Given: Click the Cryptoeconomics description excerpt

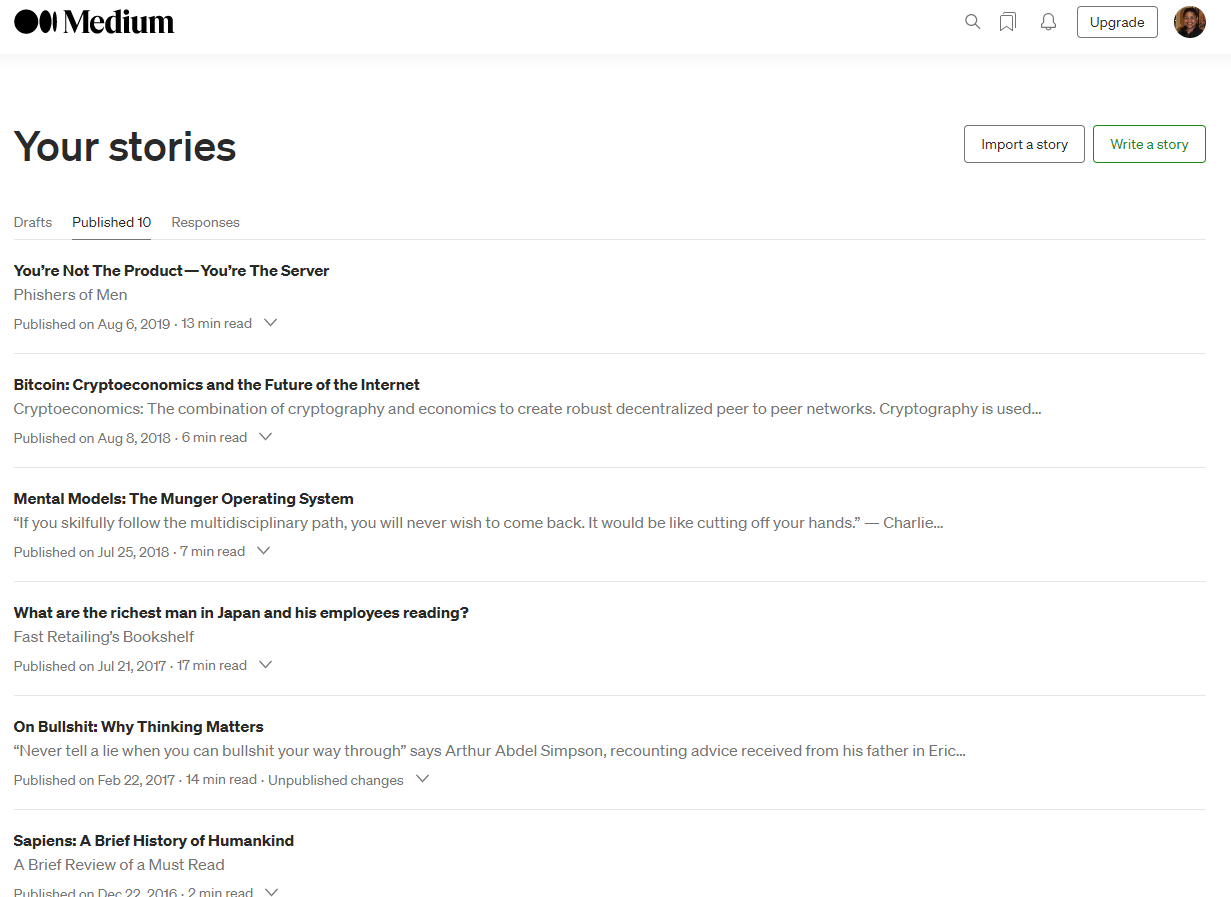Looking at the screenshot, I should 528,408.
